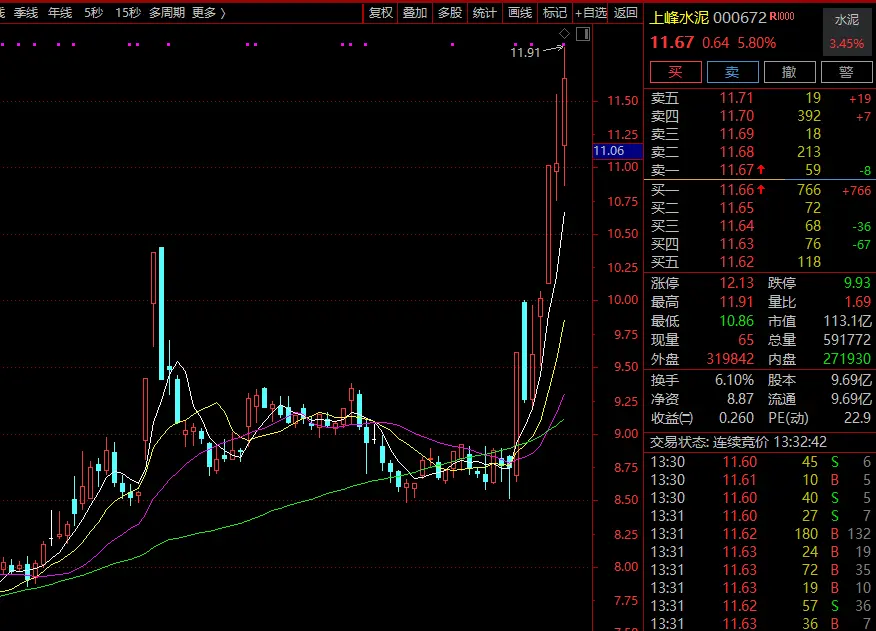
Task: Open the 画线 drawing tool
Action: click(x=520, y=13)
